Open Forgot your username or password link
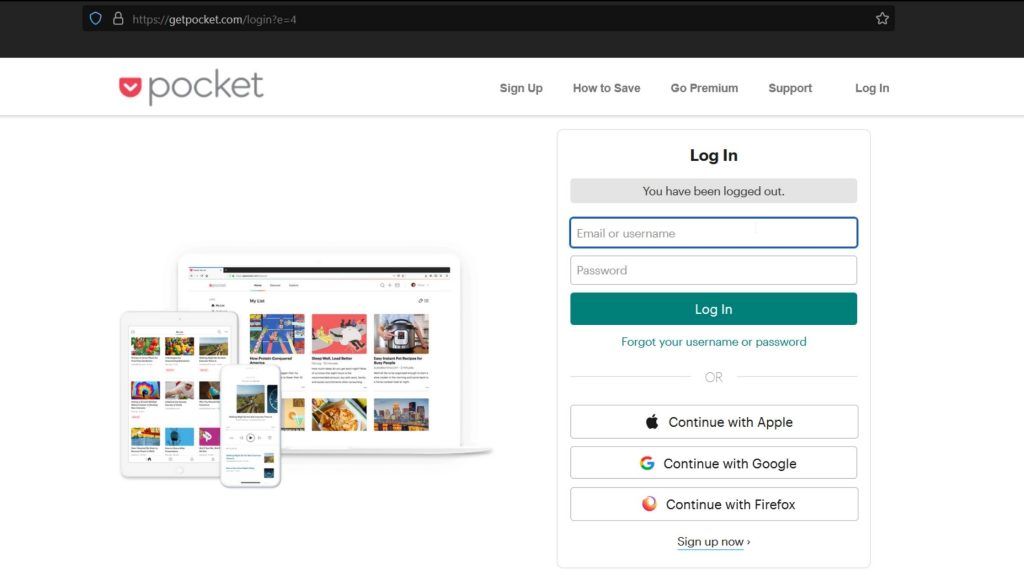 (x=714, y=342)
